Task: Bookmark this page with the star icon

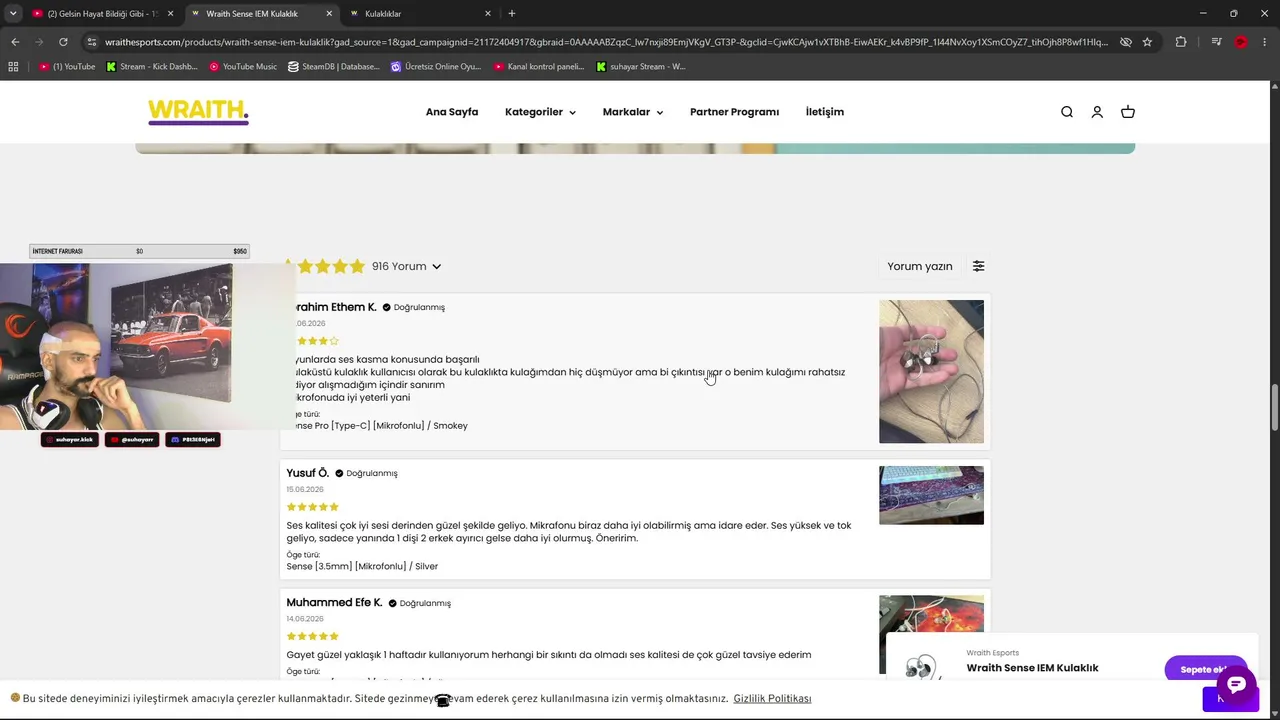Action: point(1147,42)
